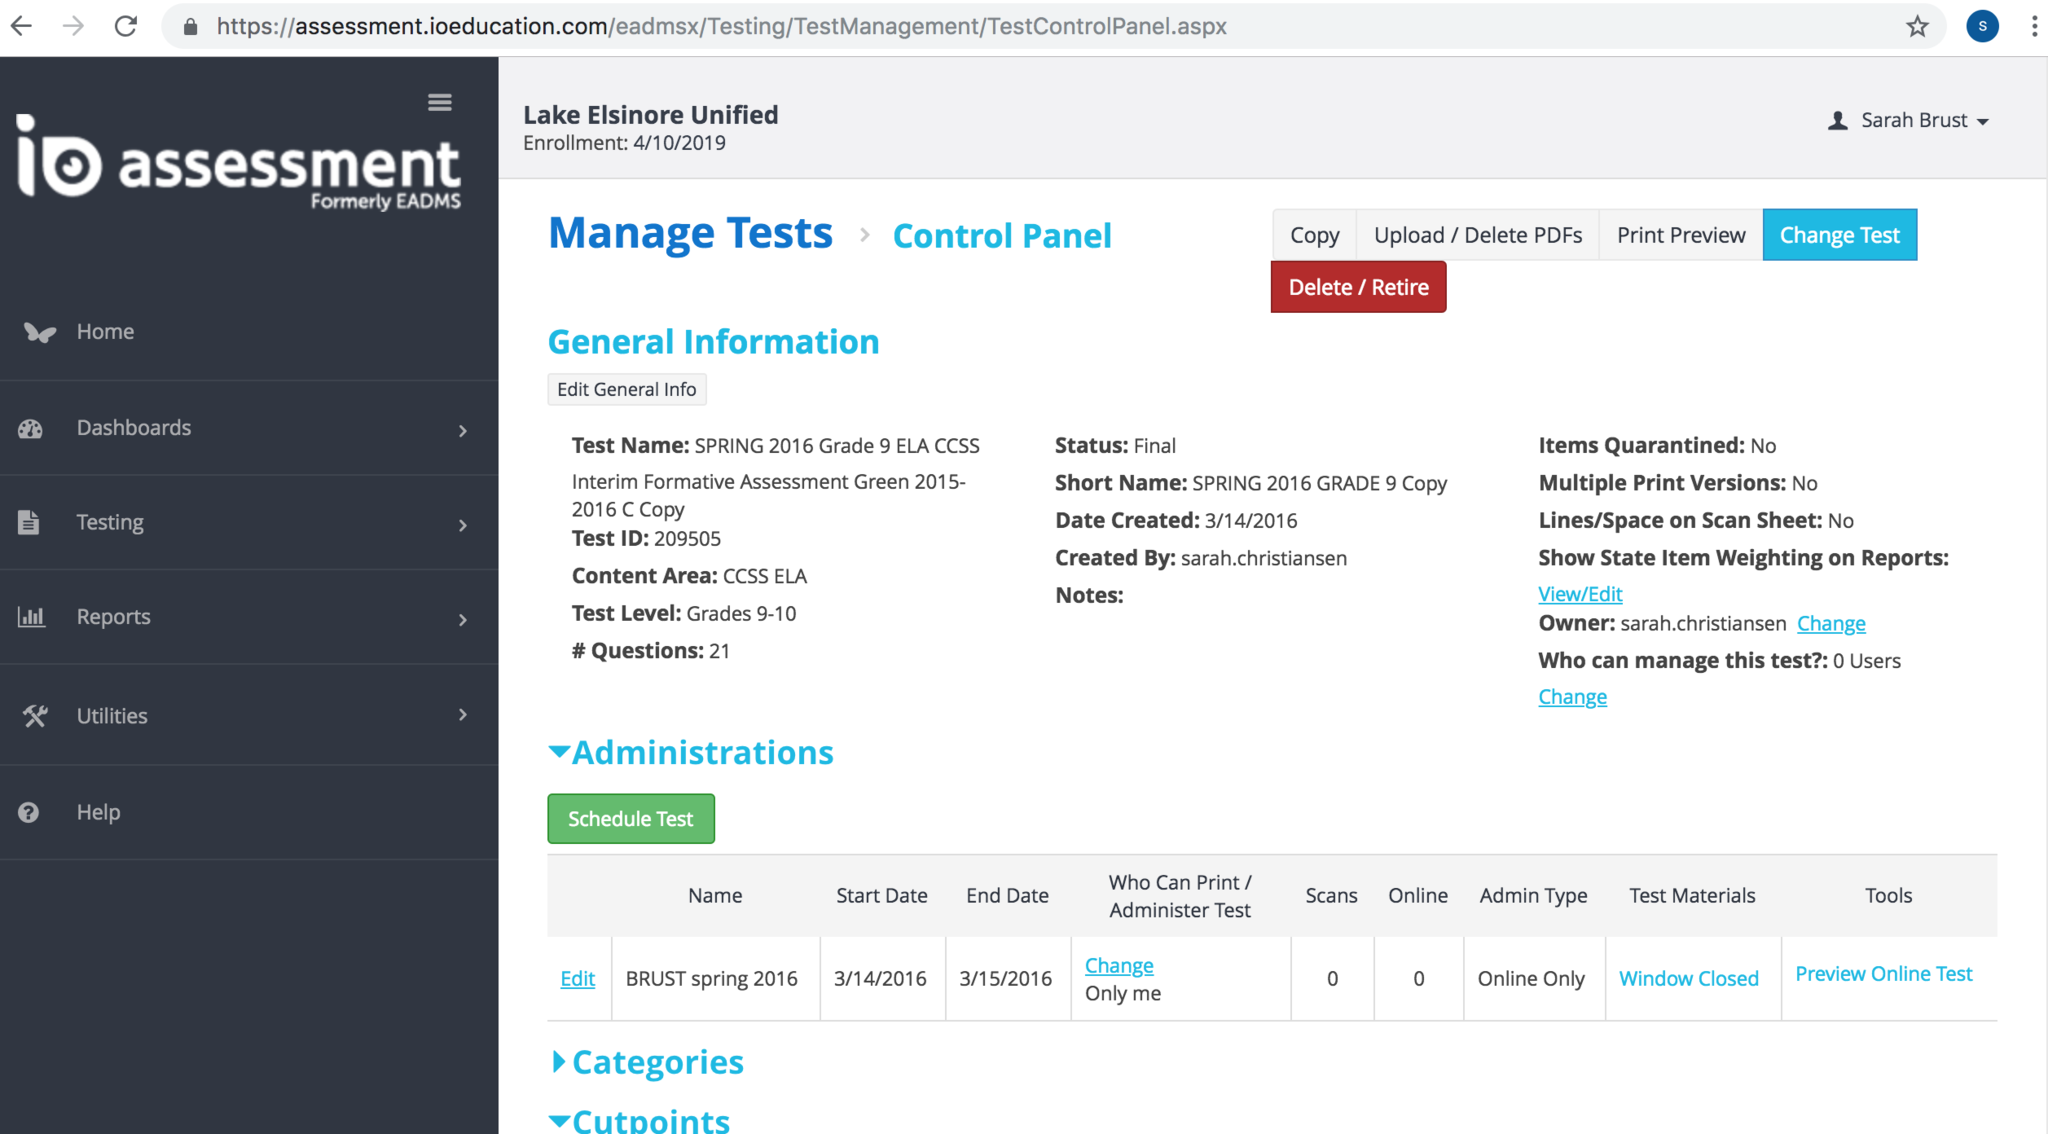Click the Dashboards gauge icon
Image resolution: width=2048 pixels, height=1134 pixels.
(x=31, y=429)
